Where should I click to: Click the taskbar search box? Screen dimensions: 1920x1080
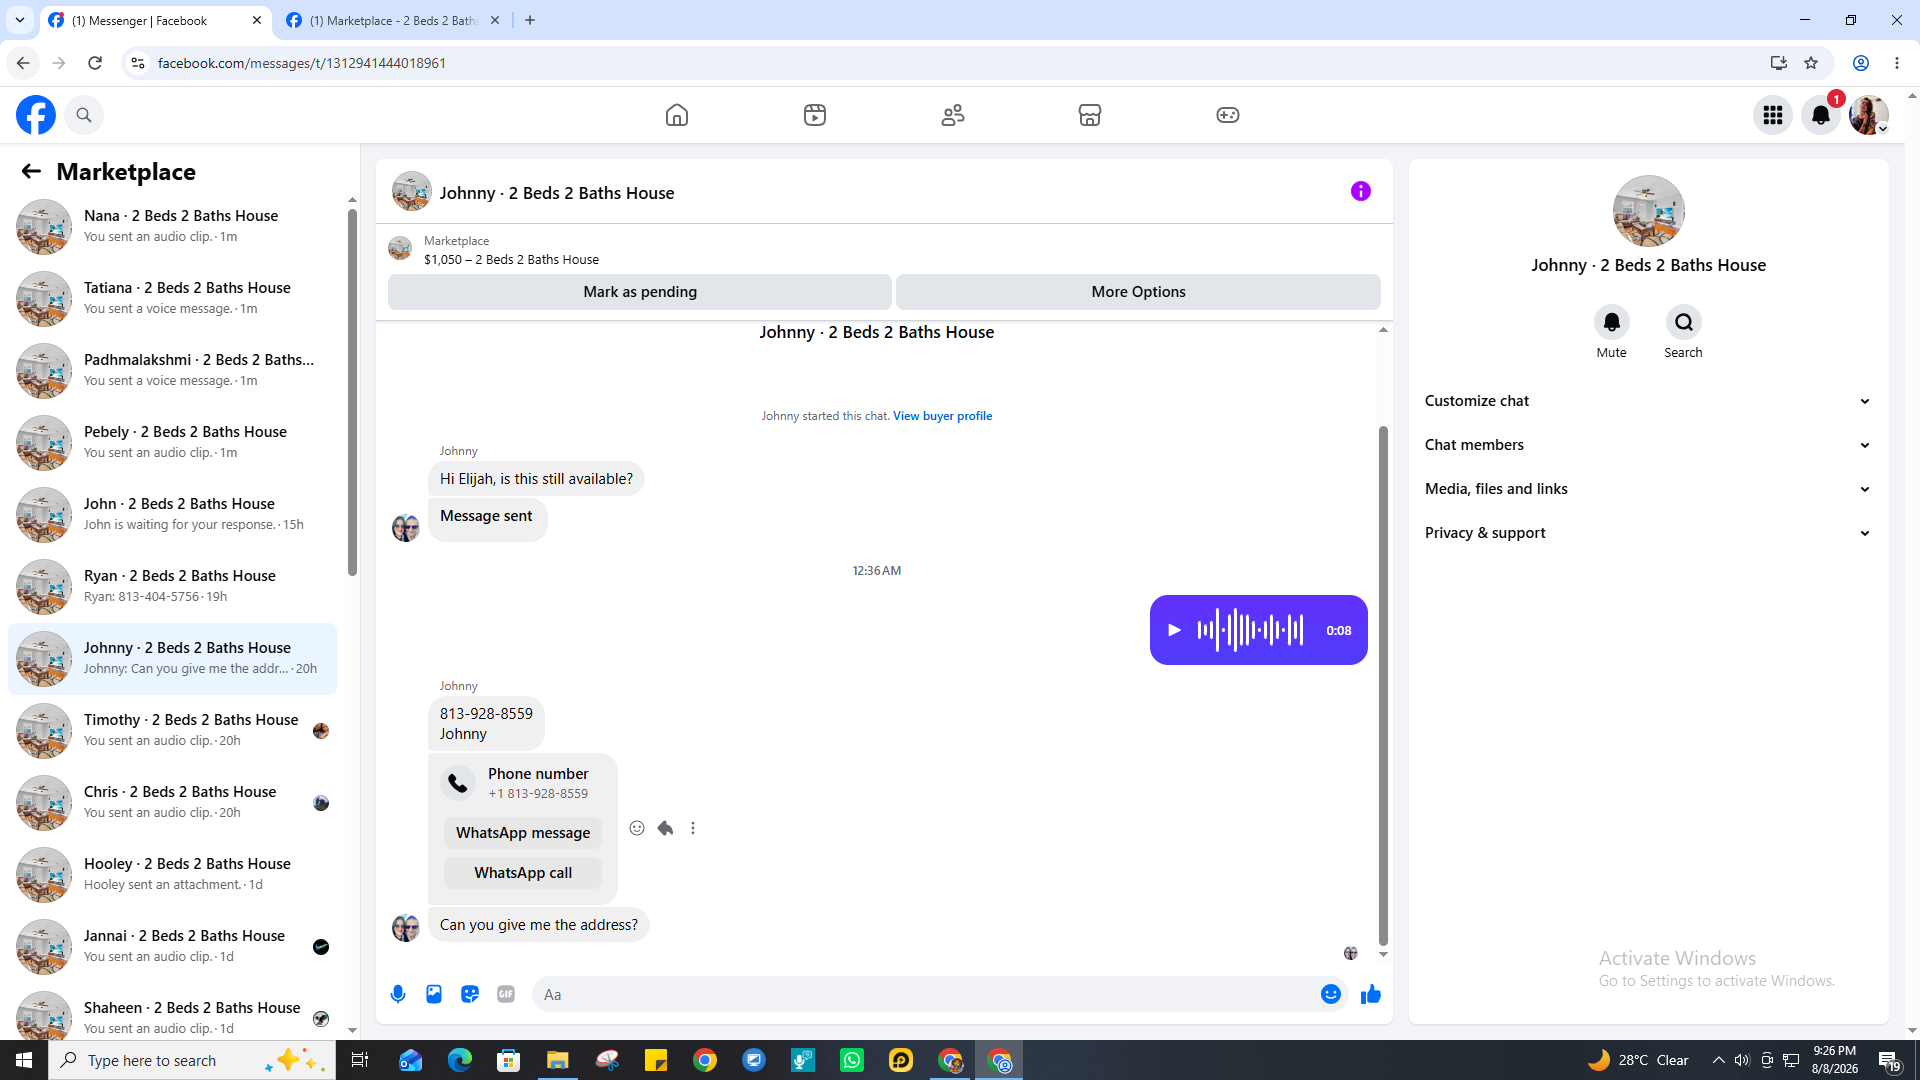coord(192,1060)
